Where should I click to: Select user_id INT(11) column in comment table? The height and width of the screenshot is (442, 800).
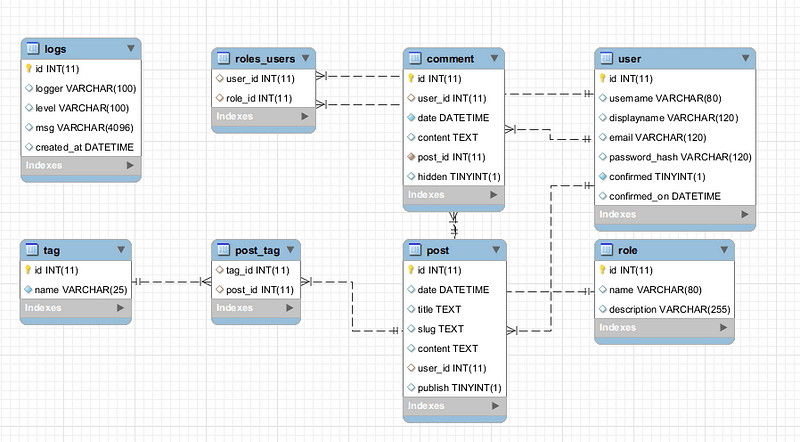pos(454,98)
